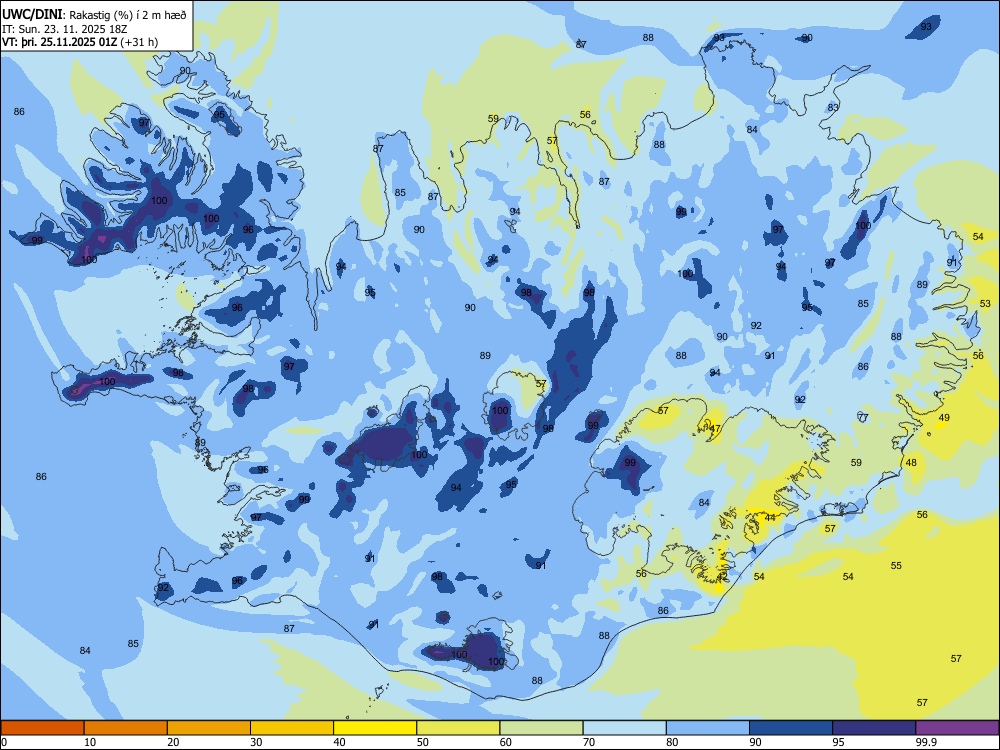Click the purple 99.9 legend swatch
The width and height of the screenshot is (1000, 750).
(957, 728)
